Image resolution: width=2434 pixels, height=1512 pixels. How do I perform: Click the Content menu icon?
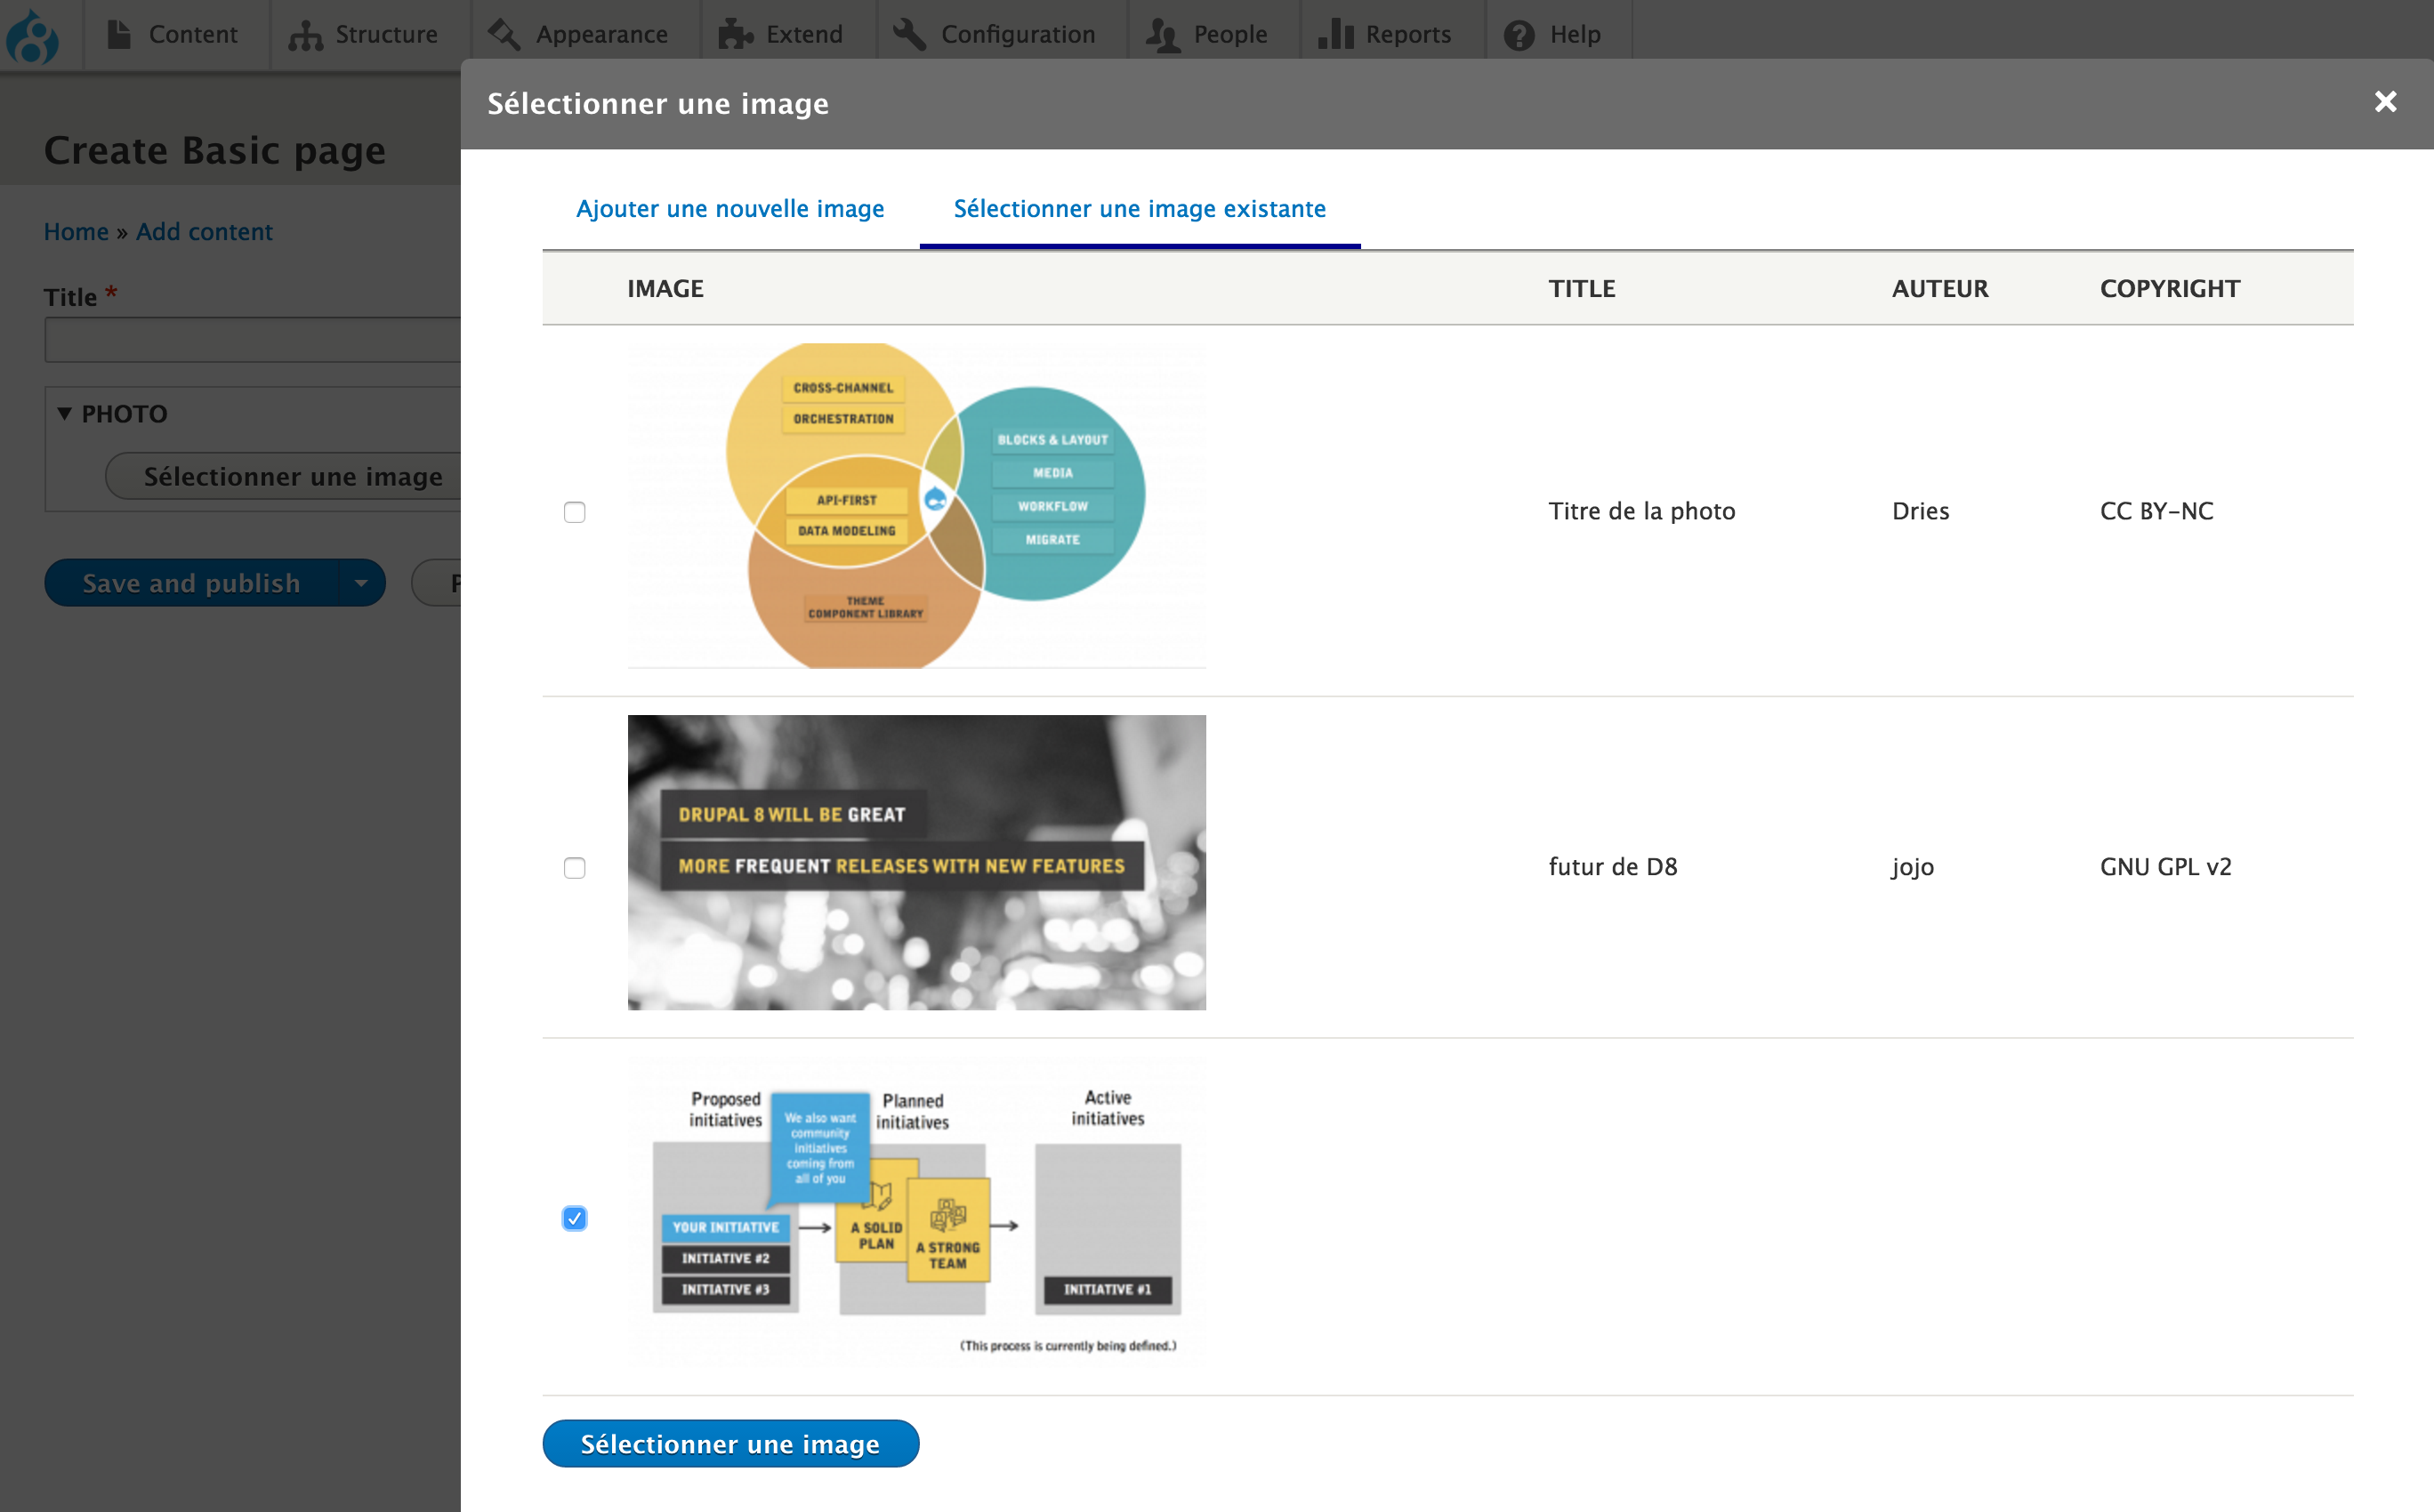pos(118,31)
